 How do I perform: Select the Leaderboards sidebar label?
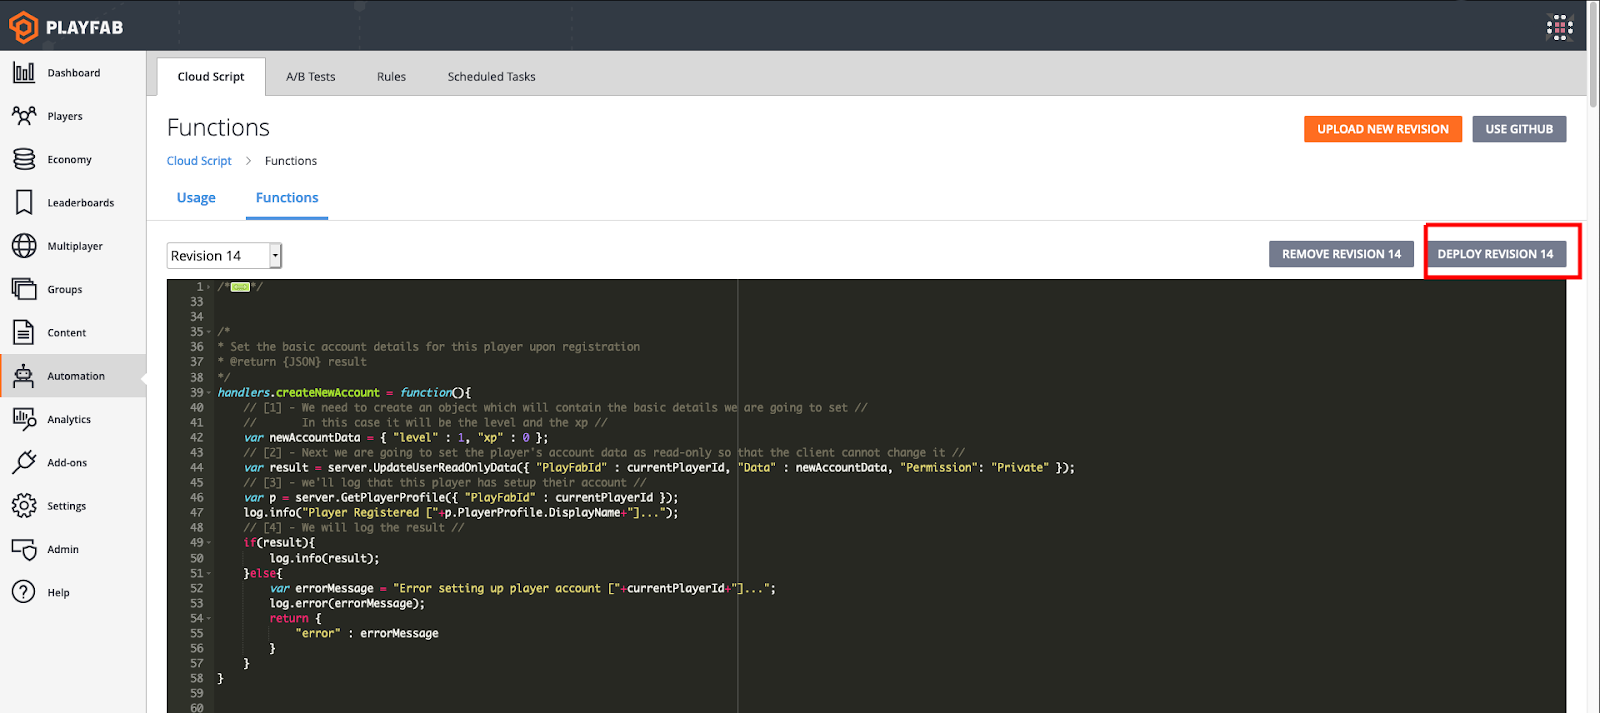point(81,203)
